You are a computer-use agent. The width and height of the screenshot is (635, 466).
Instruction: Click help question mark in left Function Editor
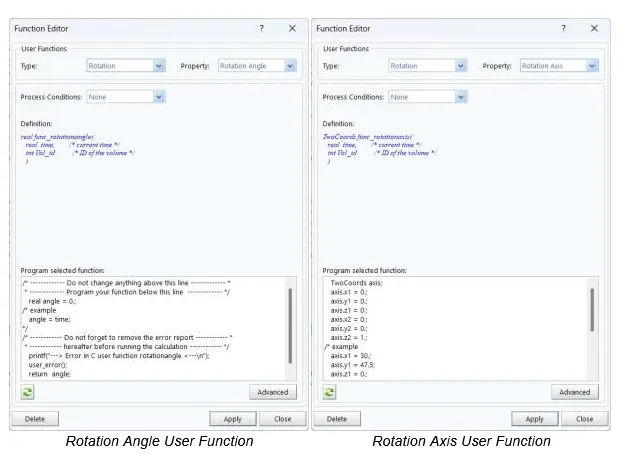click(x=261, y=29)
